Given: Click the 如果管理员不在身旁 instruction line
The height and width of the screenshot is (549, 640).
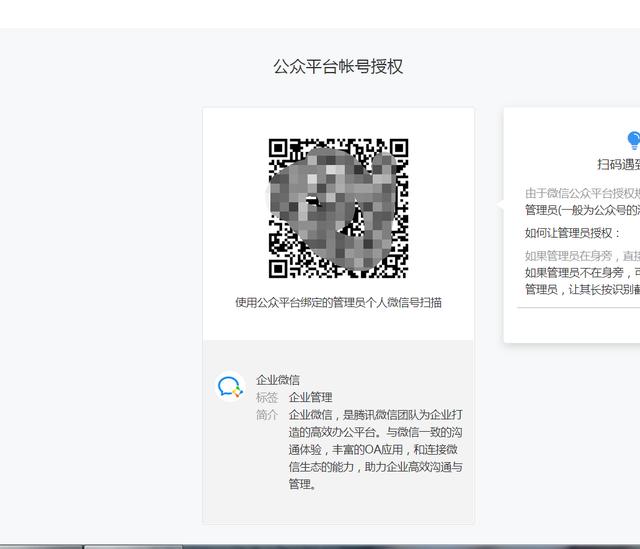Looking at the screenshot, I should 582,272.
